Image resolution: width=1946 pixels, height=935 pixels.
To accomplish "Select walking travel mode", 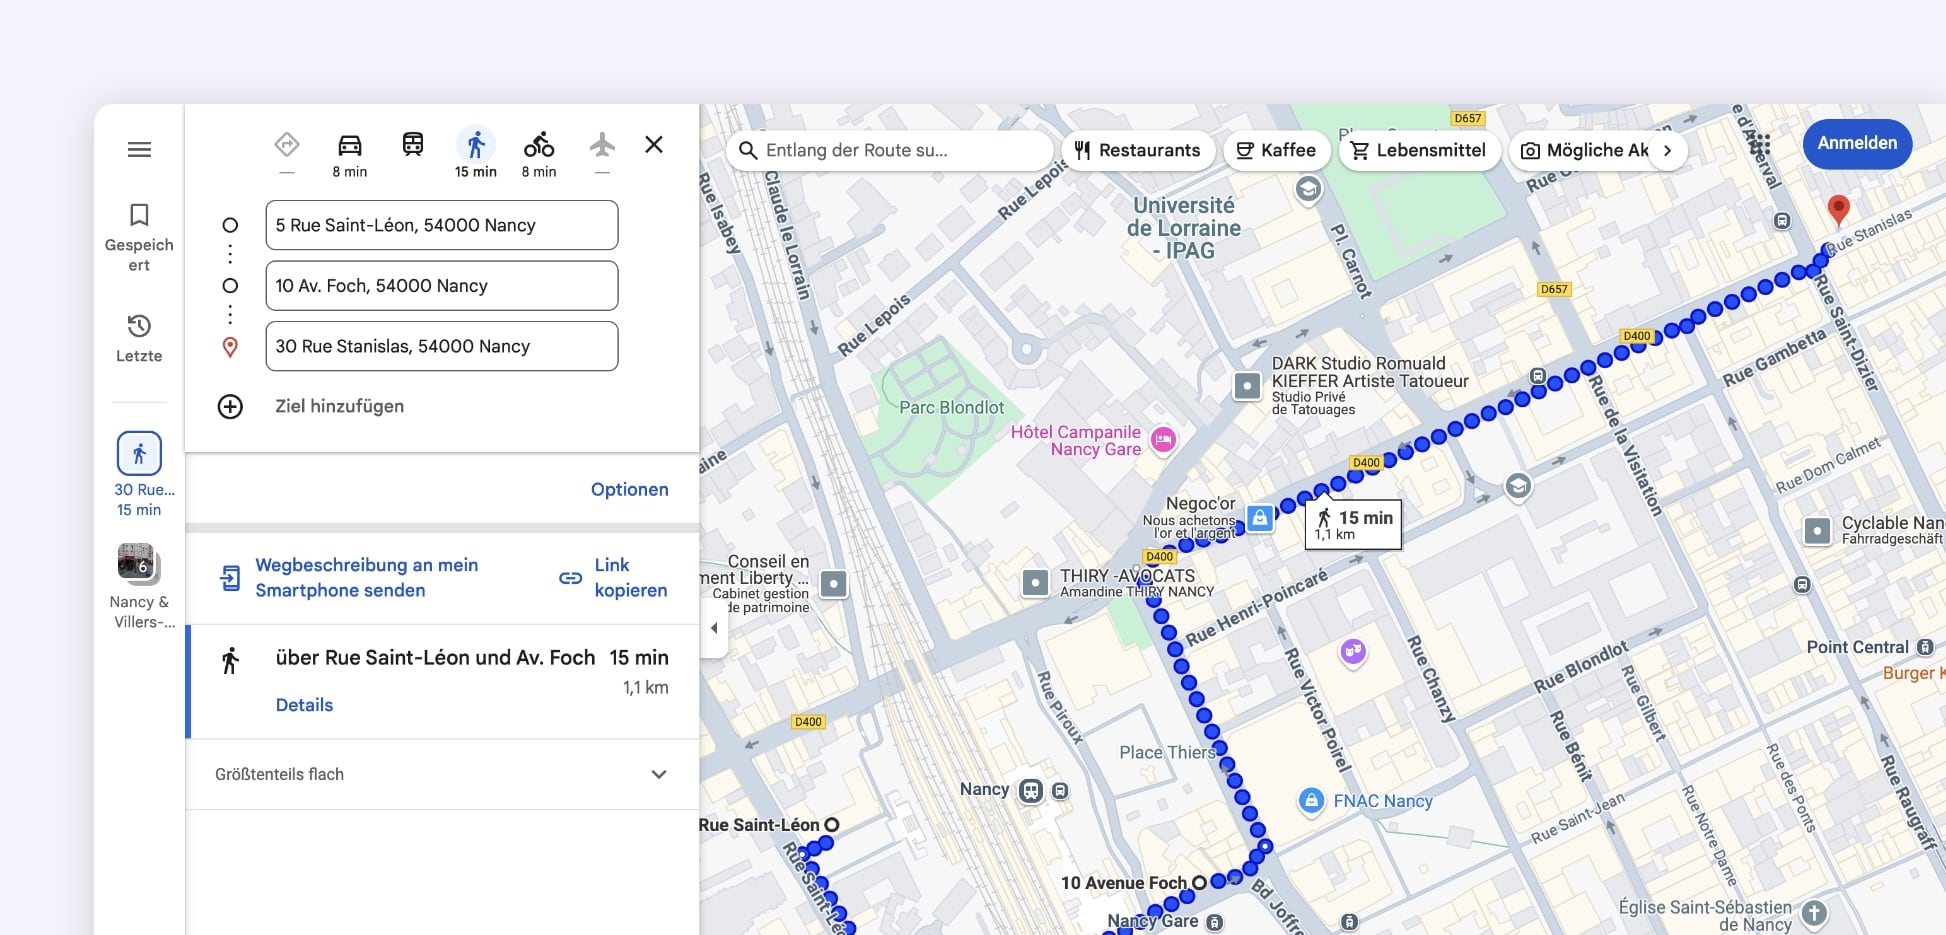I will coord(475,146).
